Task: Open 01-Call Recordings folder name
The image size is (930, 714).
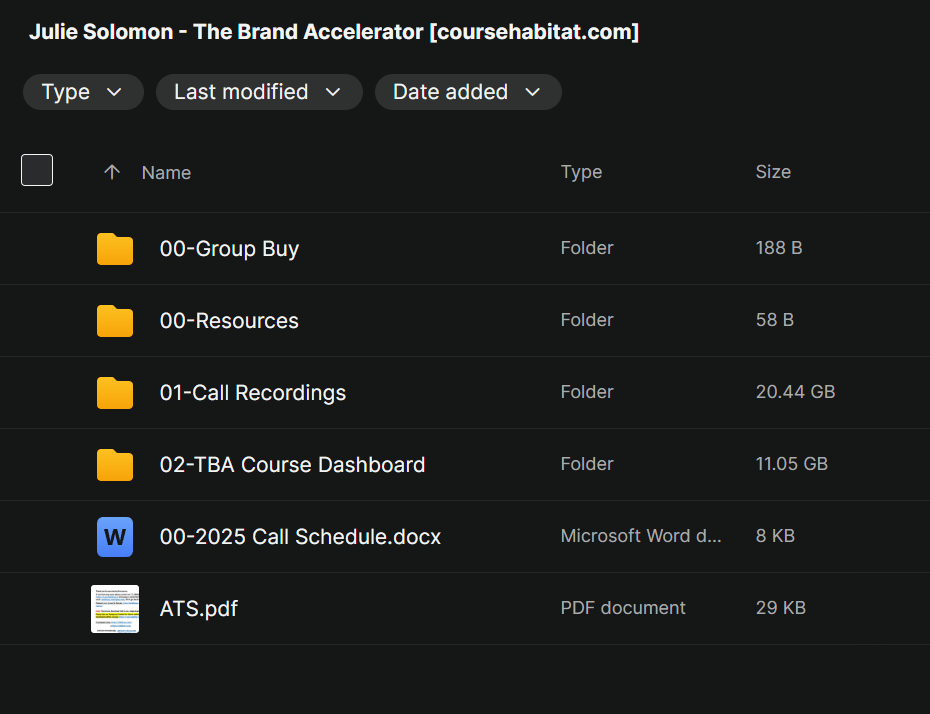Action: 253,393
